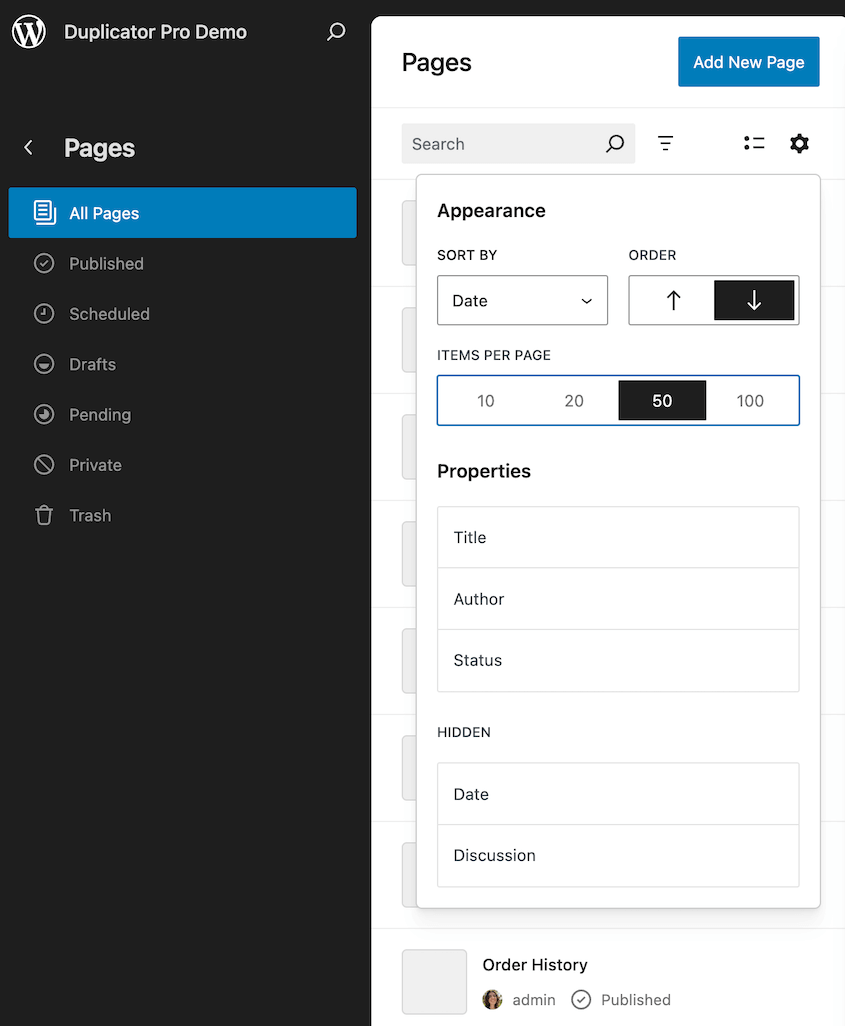This screenshot has width=845, height=1026.
Task: Click the Published status icon on Order History
Action: click(581, 999)
